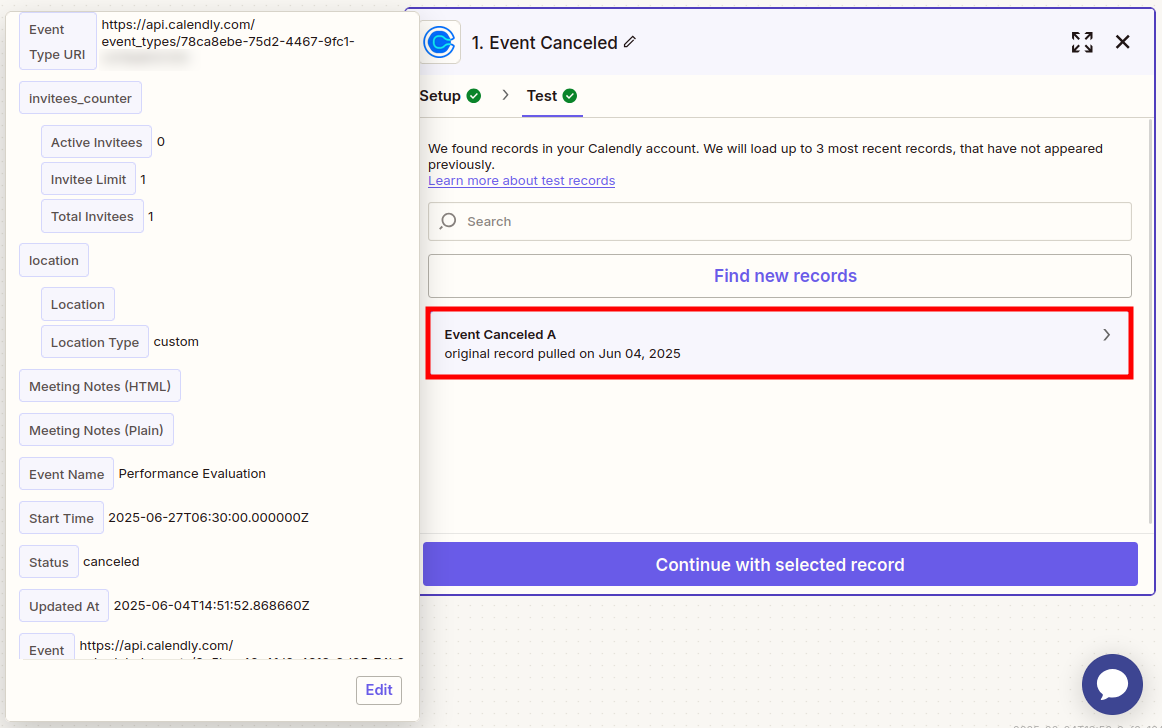This screenshot has height=728, width=1162.
Task: Click the Calendly app logo icon
Action: click(439, 42)
